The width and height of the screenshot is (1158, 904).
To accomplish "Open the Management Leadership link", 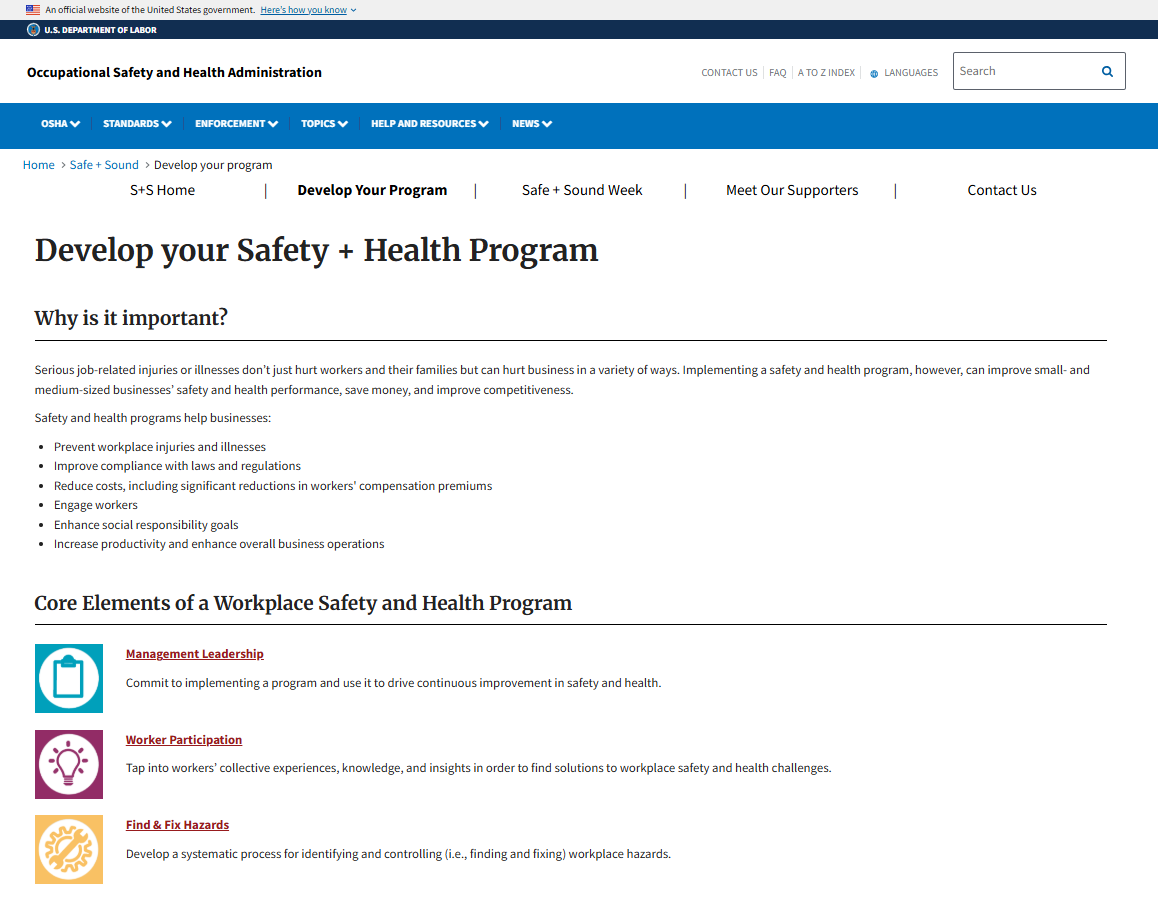I will [x=194, y=654].
